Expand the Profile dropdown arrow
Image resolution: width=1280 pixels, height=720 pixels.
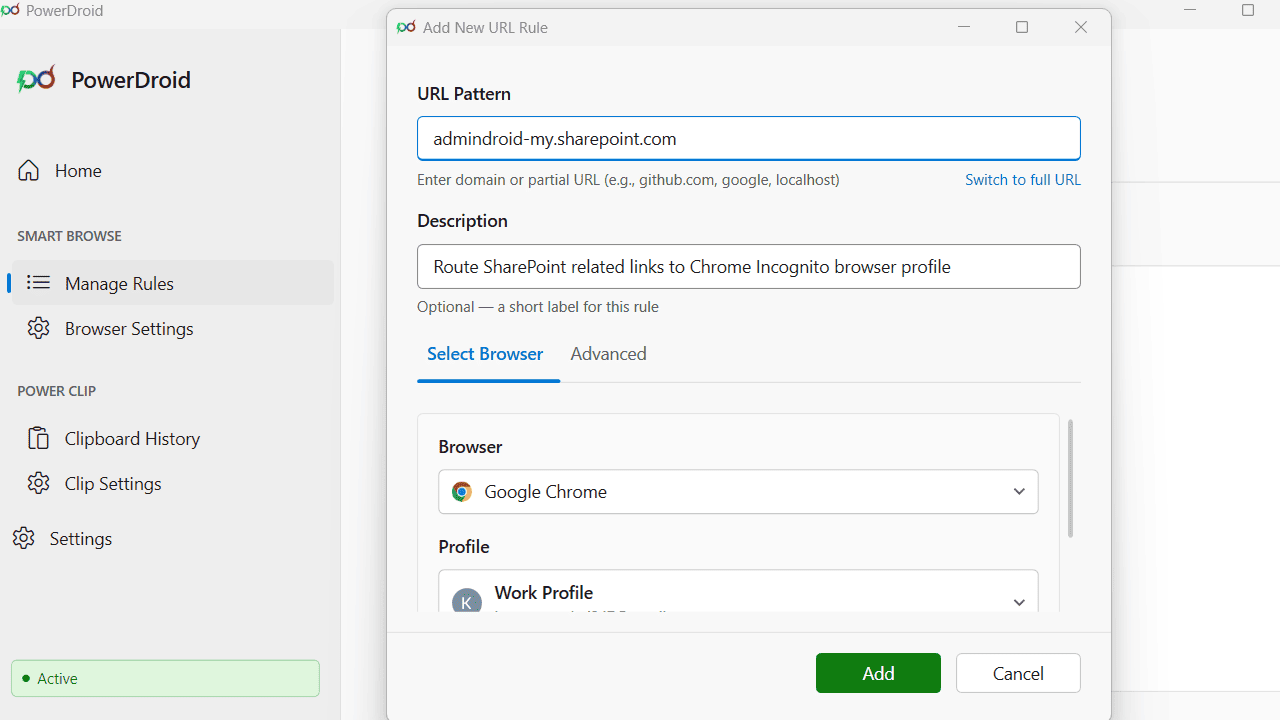(1019, 602)
